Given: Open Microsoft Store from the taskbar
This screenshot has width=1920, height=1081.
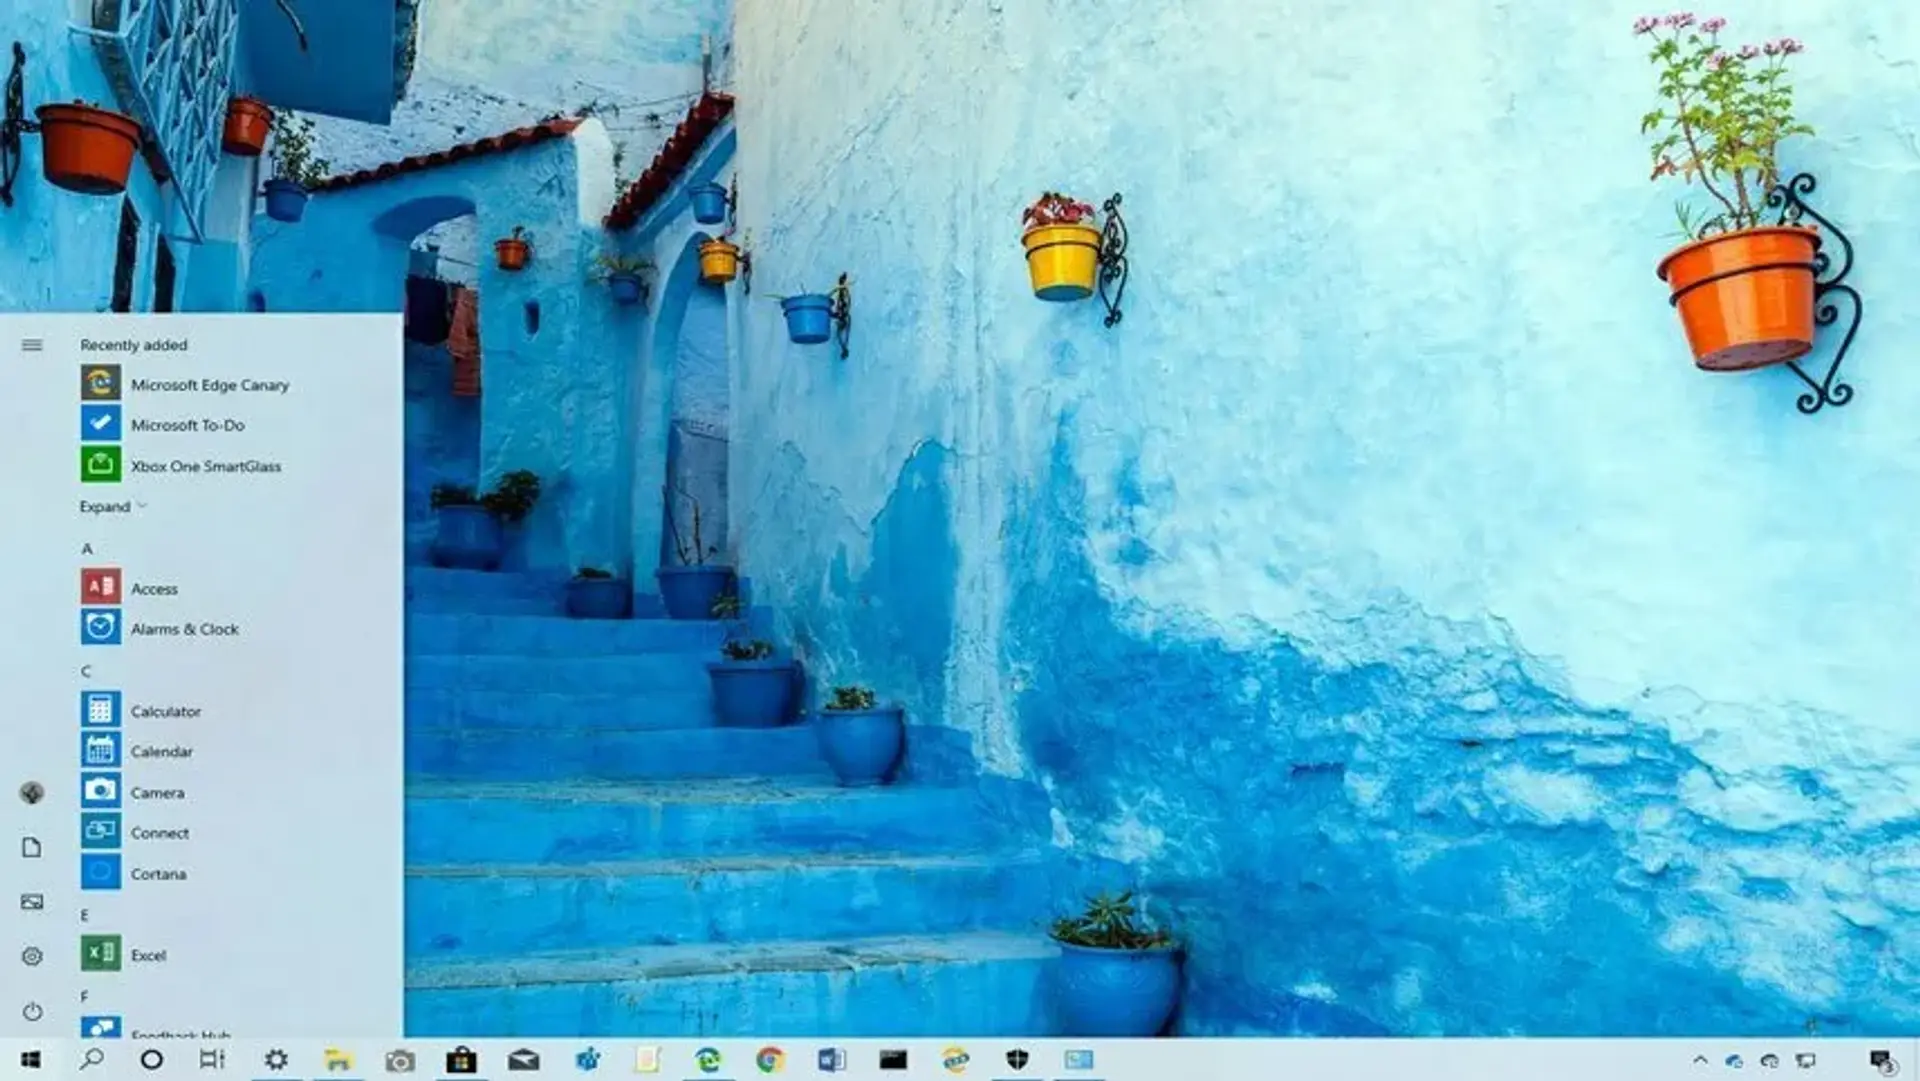Looking at the screenshot, I should tap(461, 1059).
